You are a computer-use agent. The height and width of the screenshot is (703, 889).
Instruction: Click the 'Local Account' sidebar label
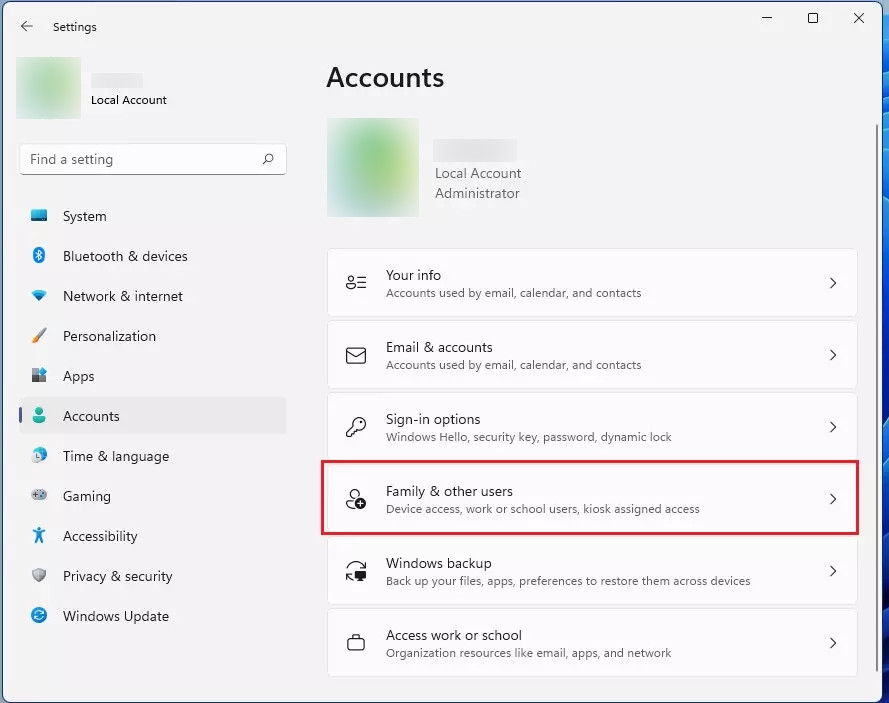tap(129, 100)
